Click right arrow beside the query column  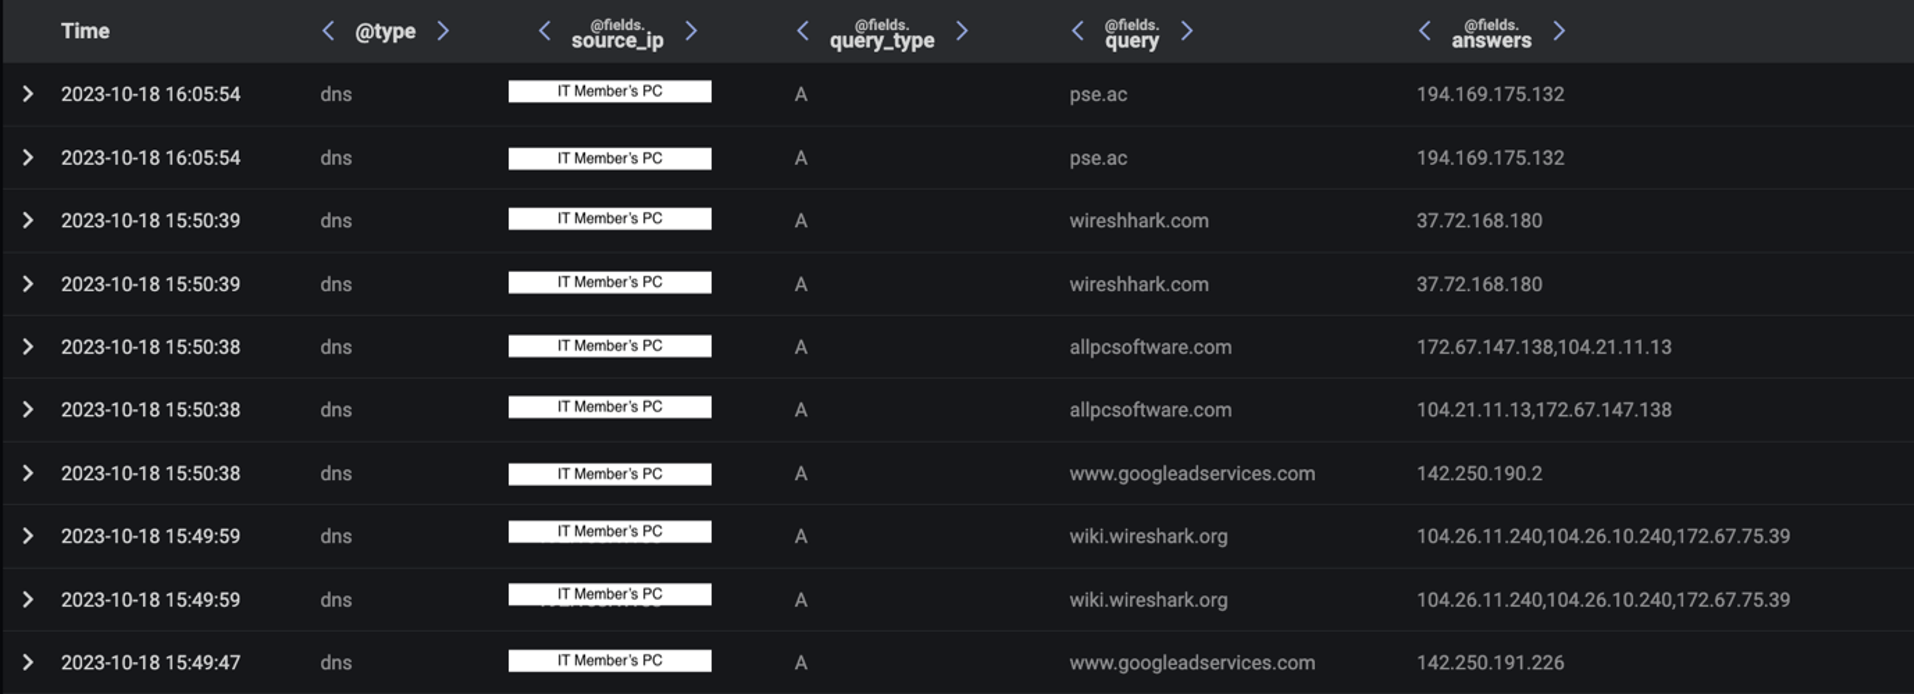[1187, 31]
